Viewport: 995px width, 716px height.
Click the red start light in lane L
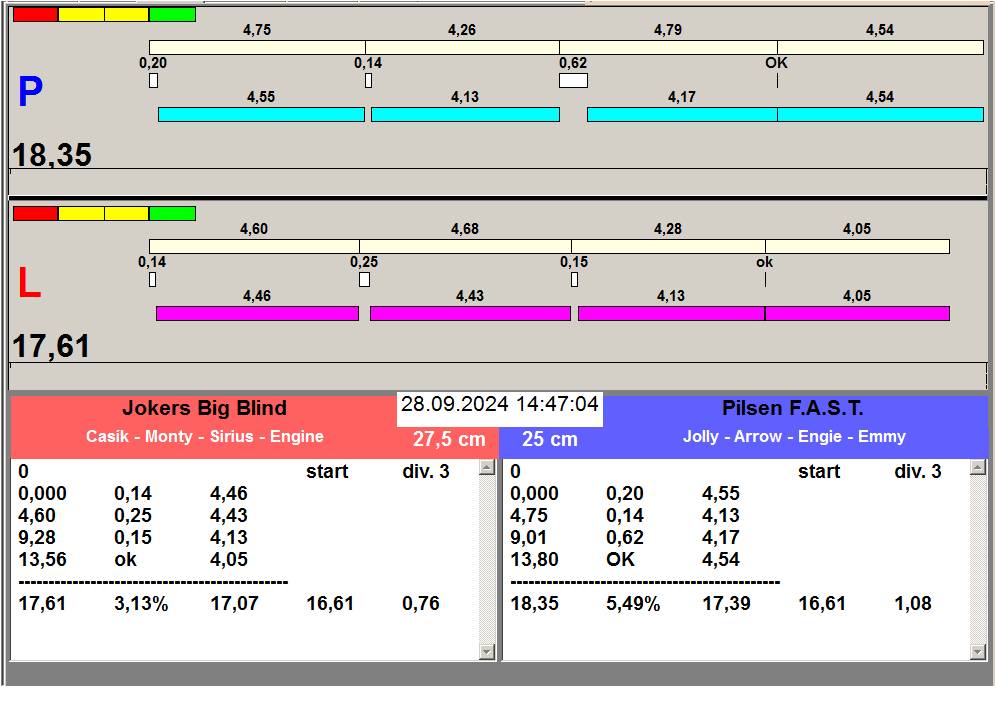[35, 214]
